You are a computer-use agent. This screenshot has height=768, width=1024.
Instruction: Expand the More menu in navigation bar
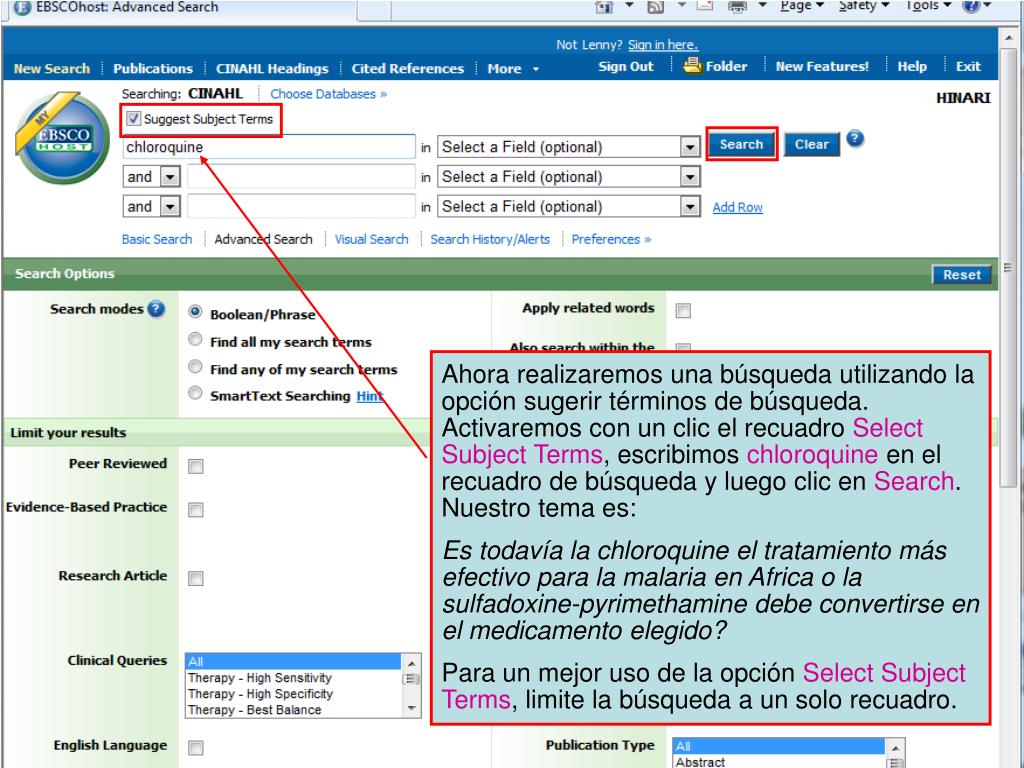pos(513,69)
